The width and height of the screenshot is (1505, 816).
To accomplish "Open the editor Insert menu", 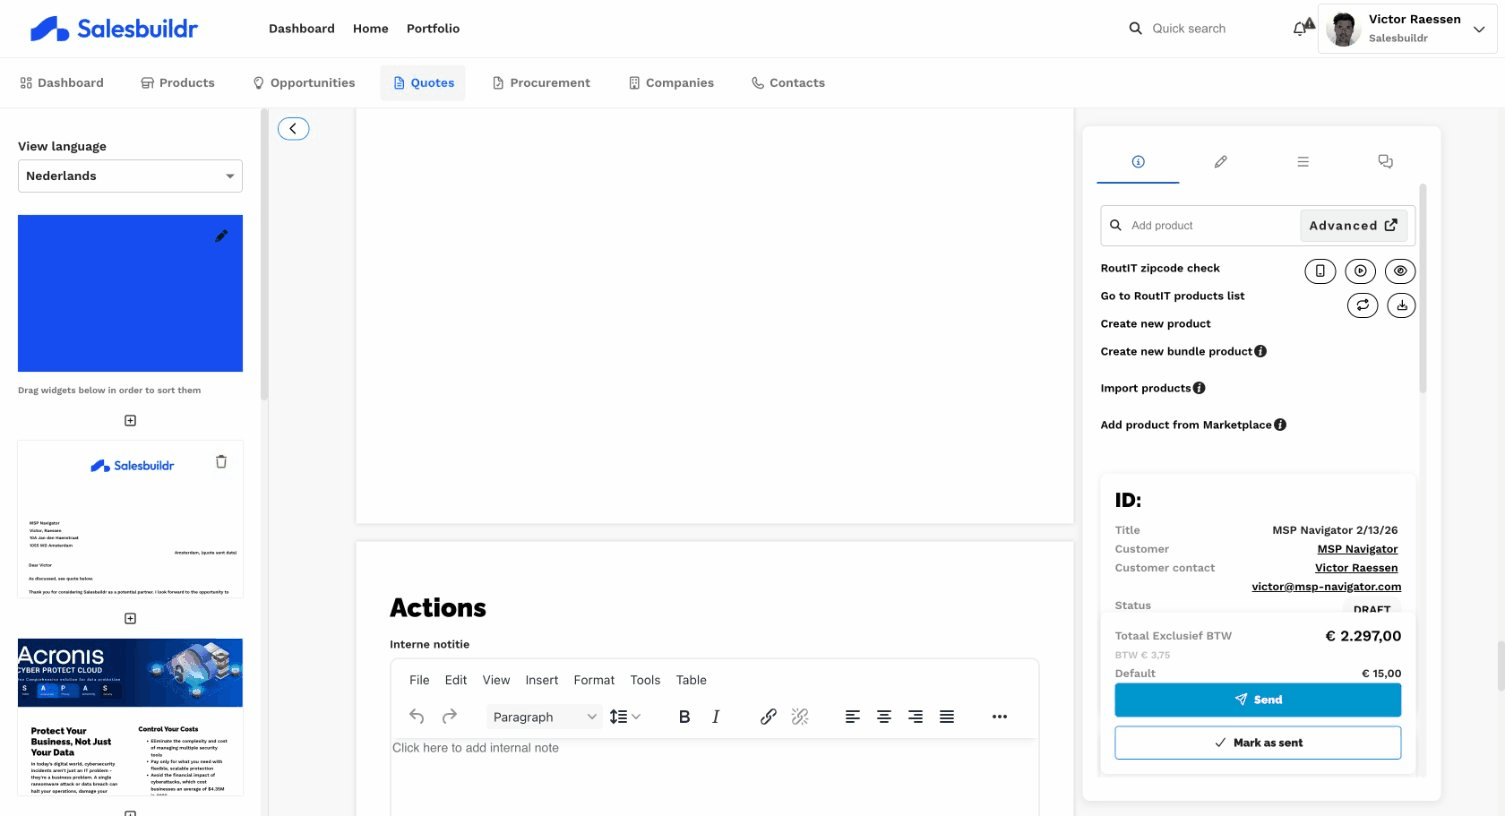I will pos(542,680).
